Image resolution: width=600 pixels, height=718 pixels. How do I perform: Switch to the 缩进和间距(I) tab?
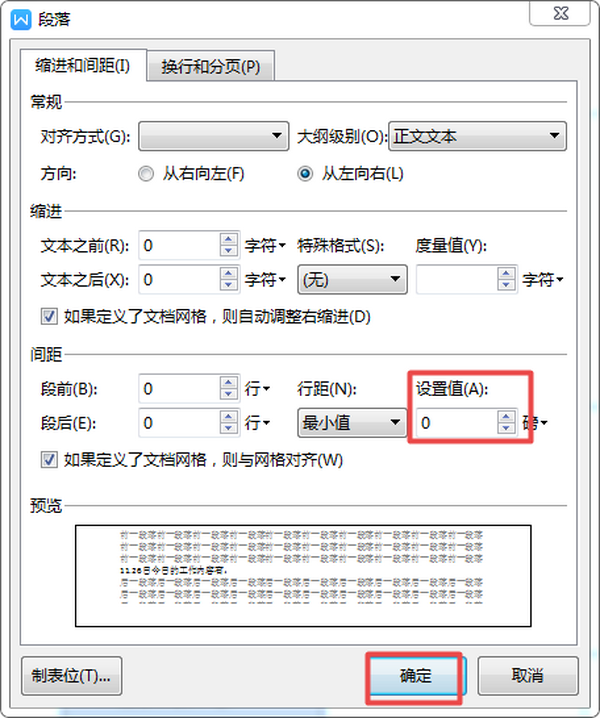(x=83, y=65)
